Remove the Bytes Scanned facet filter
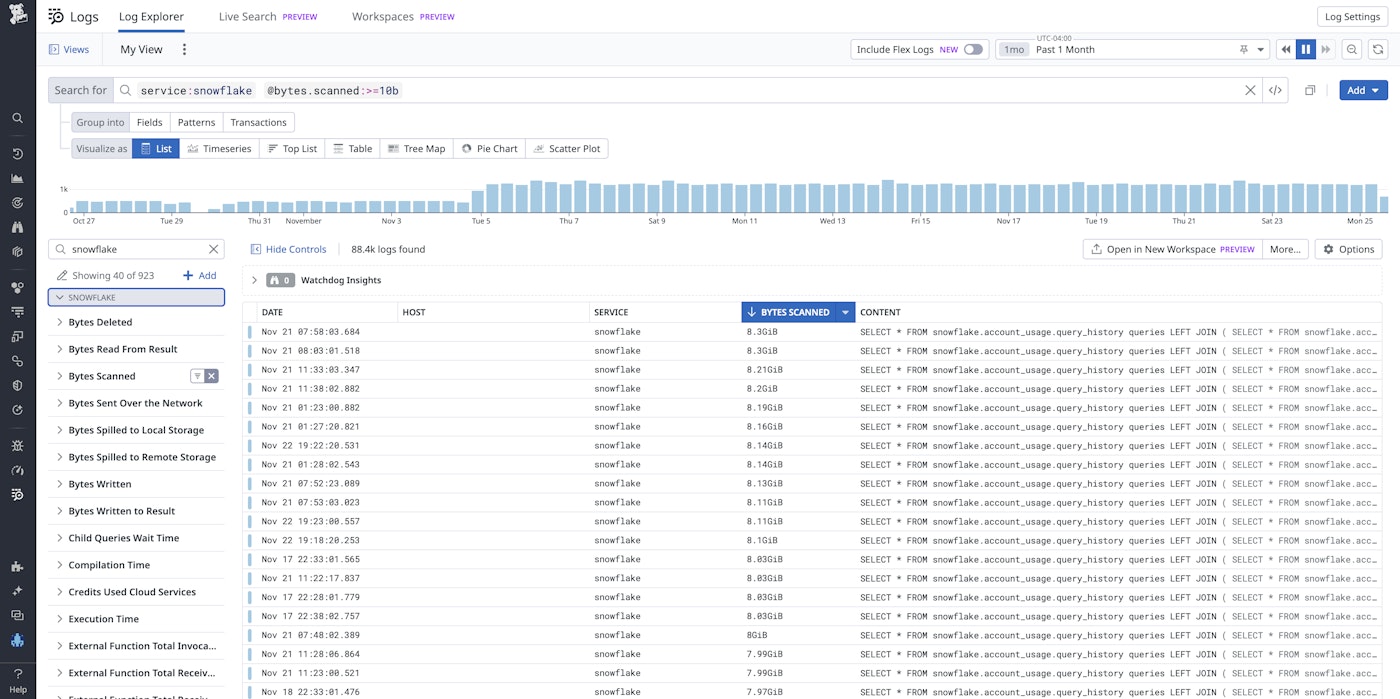The width and height of the screenshot is (1400, 699). (212, 376)
